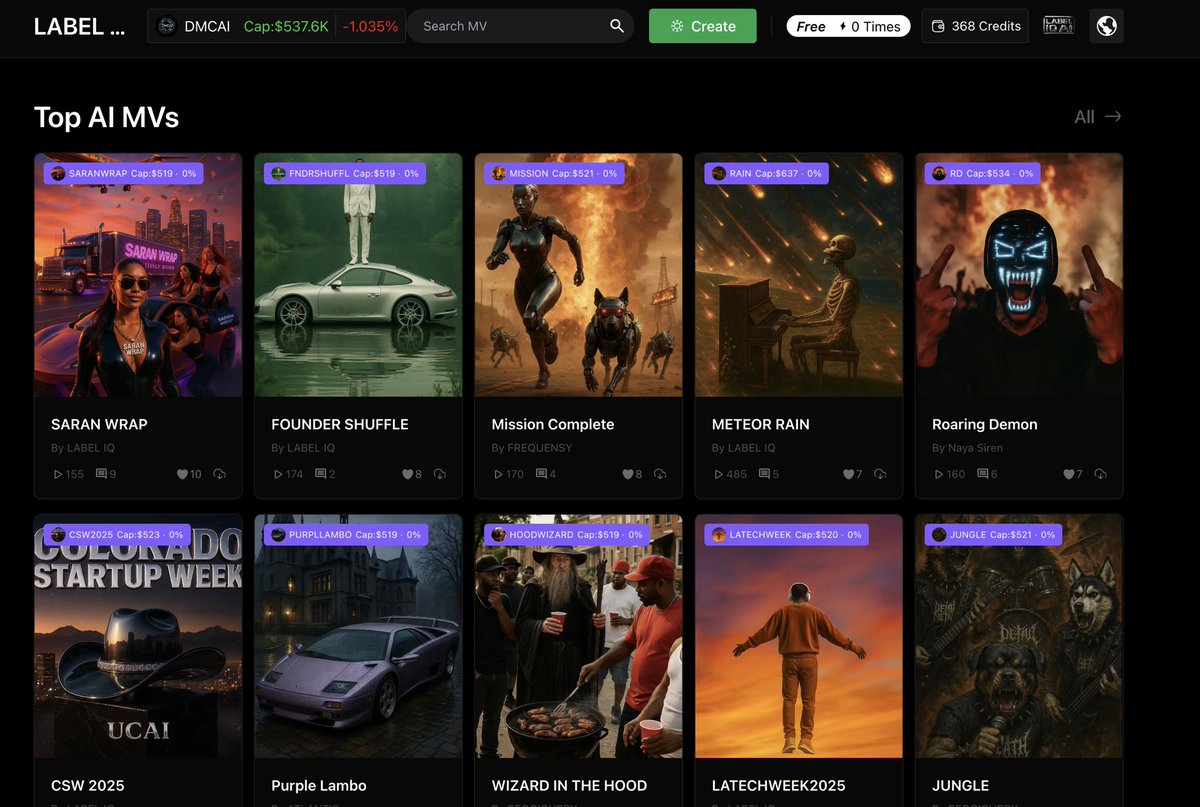Image resolution: width=1200 pixels, height=807 pixels.
Task: Click the search magnifier icon
Action: 617,26
